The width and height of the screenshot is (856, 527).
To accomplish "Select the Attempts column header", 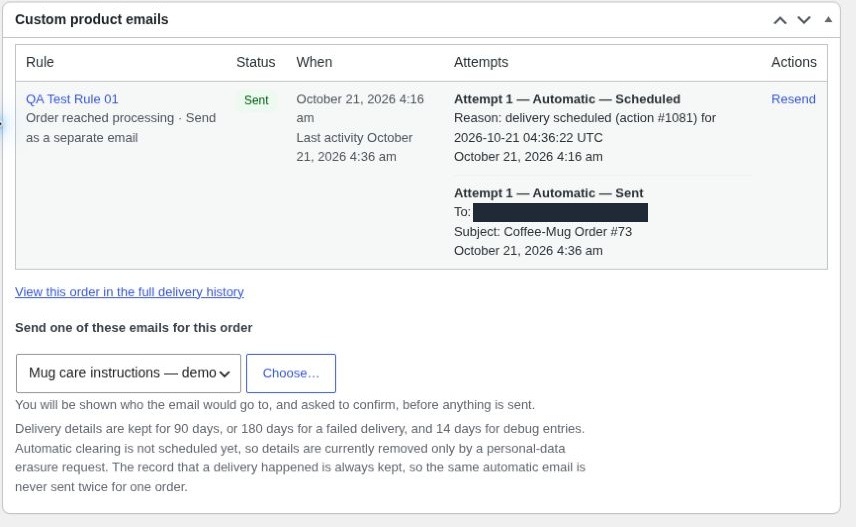I will pyautogui.click(x=481, y=62).
